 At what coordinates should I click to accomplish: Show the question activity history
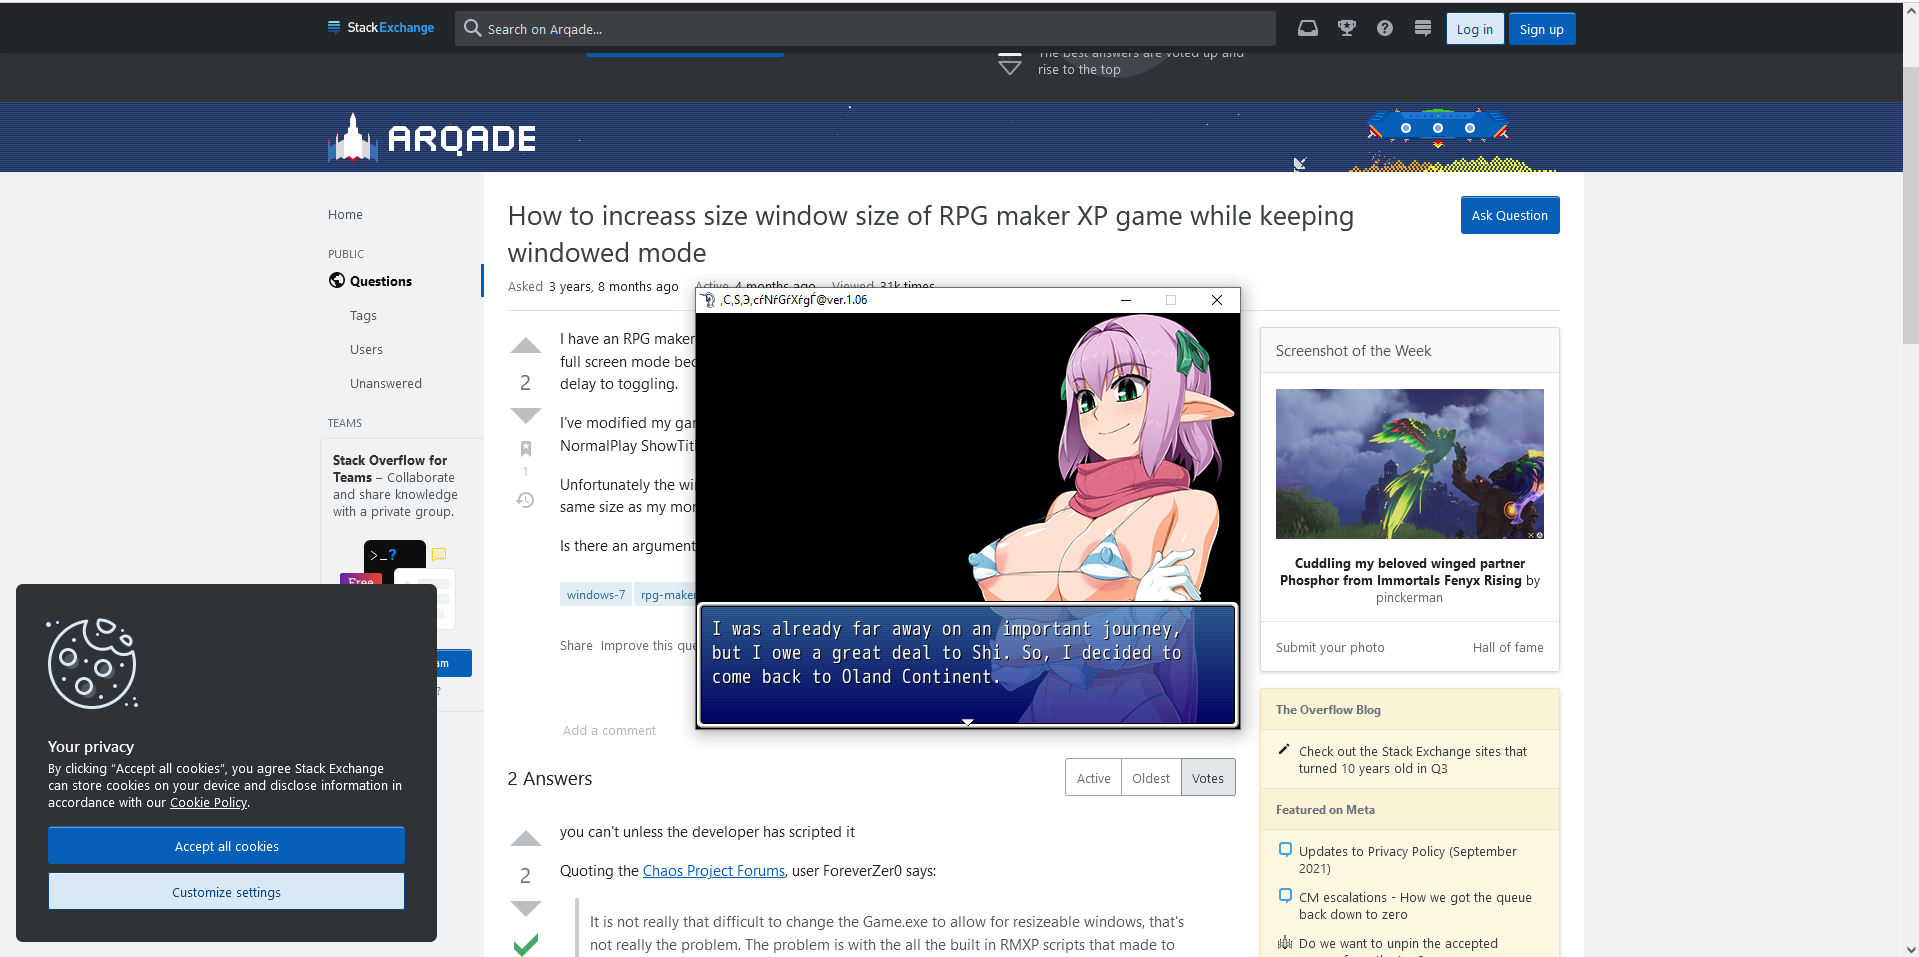[526, 499]
